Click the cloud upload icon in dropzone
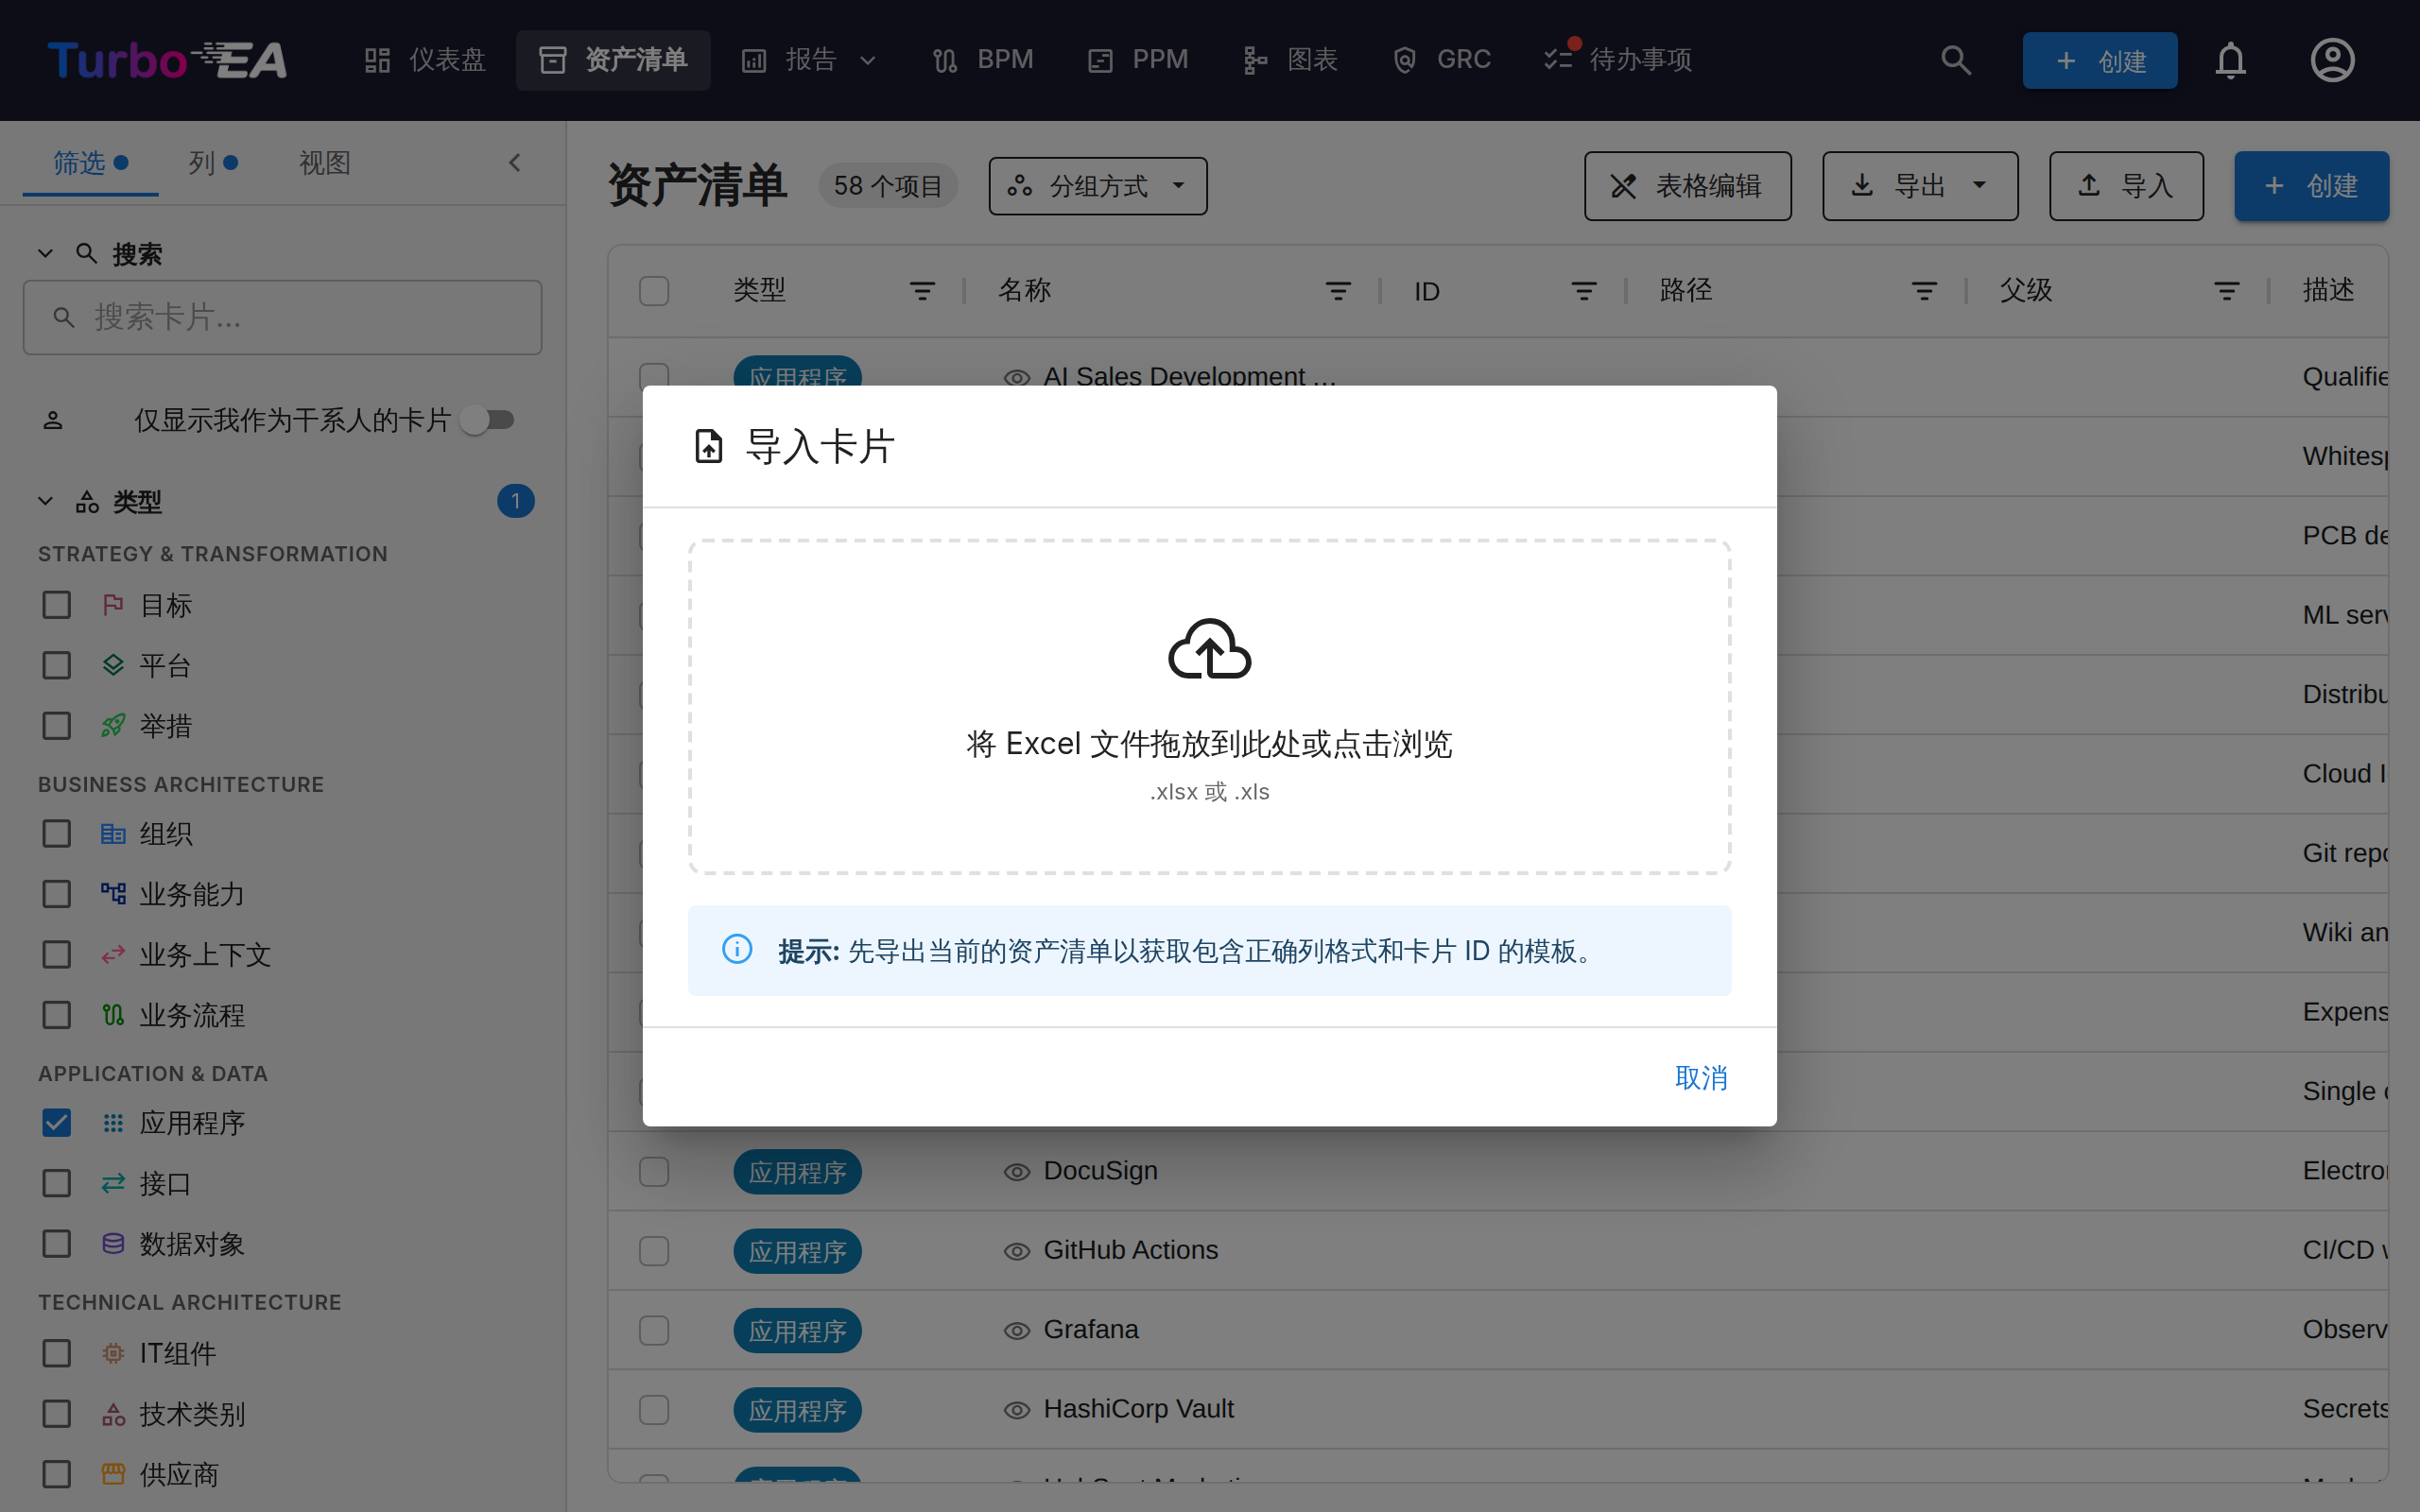Screen dimensions: 2420x1512 (1209, 648)
